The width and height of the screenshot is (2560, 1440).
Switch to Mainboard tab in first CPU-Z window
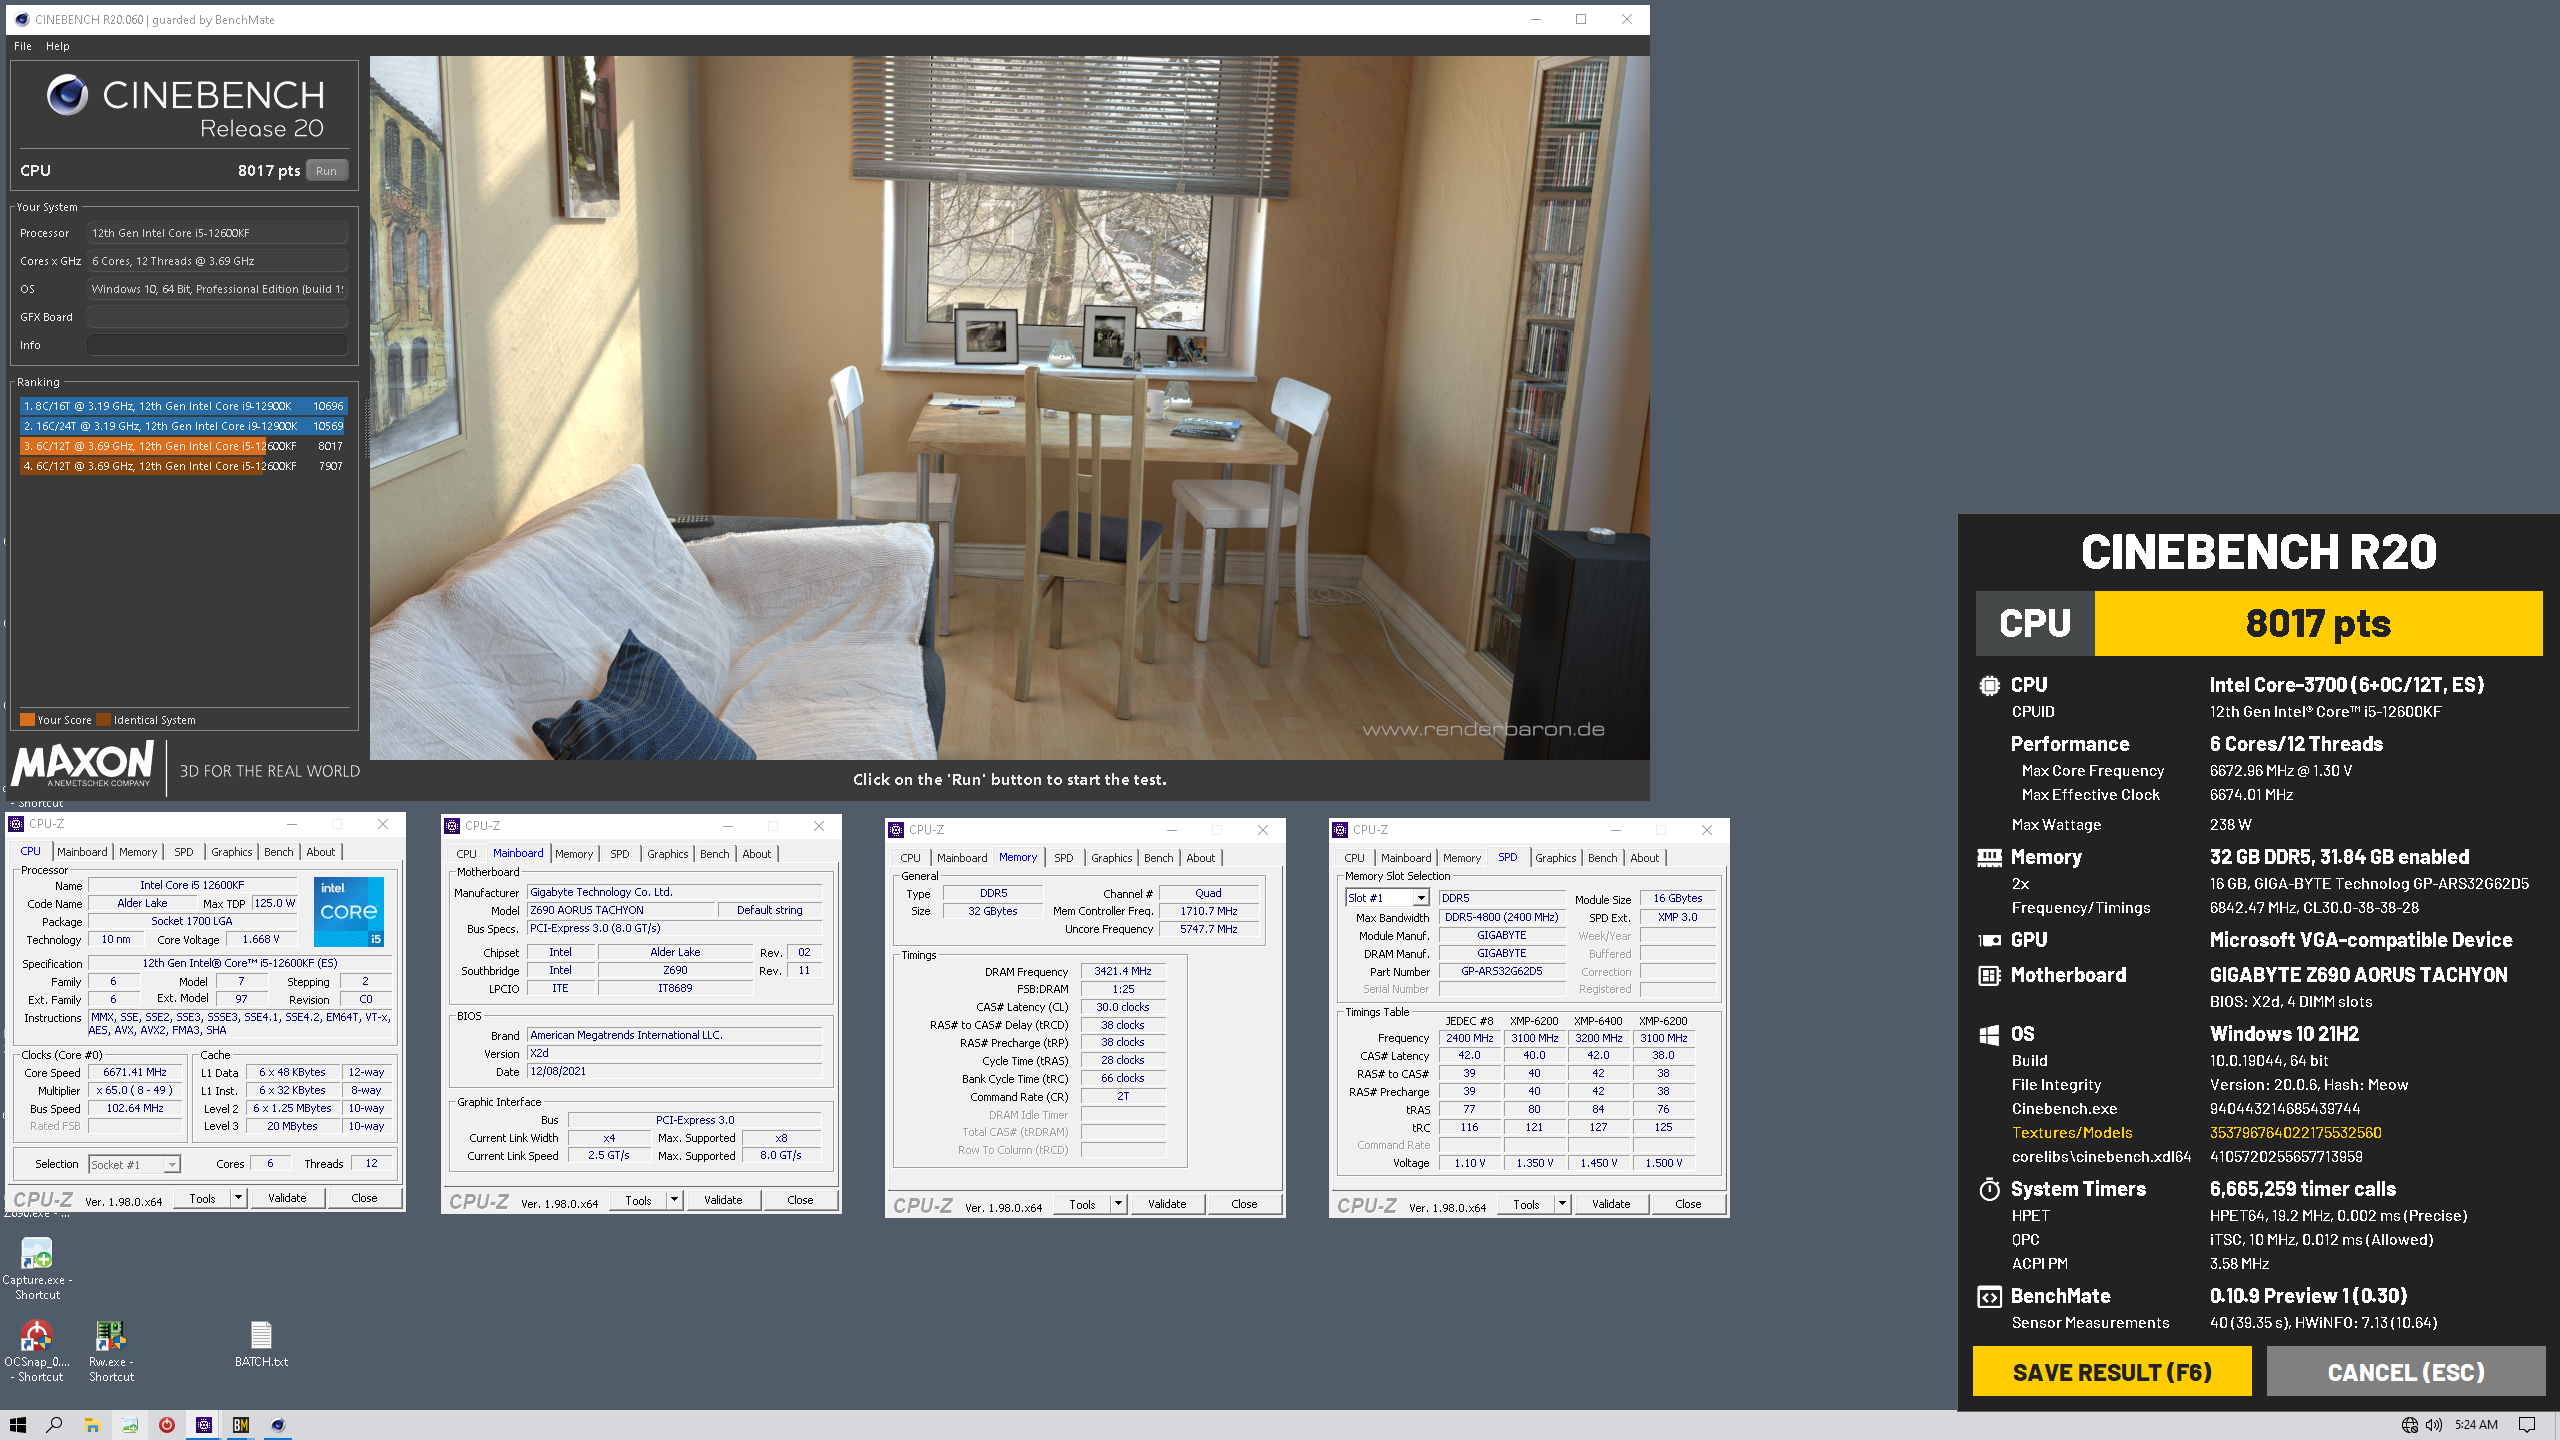coord(82,852)
